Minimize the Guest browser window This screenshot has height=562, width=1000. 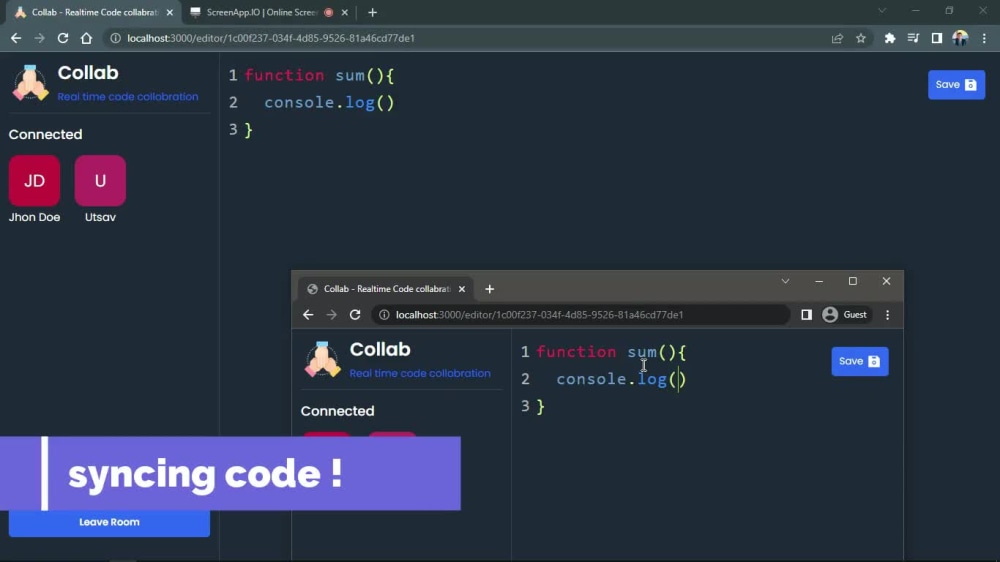pos(819,281)
